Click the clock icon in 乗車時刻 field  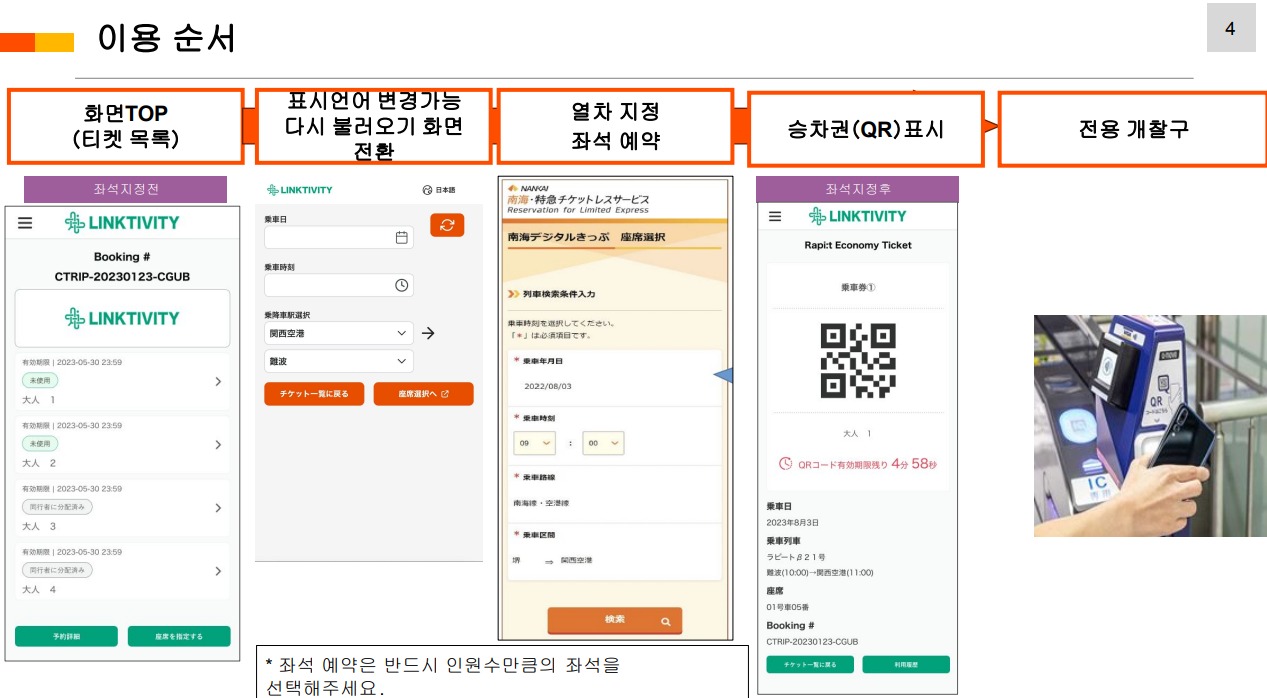402,285
